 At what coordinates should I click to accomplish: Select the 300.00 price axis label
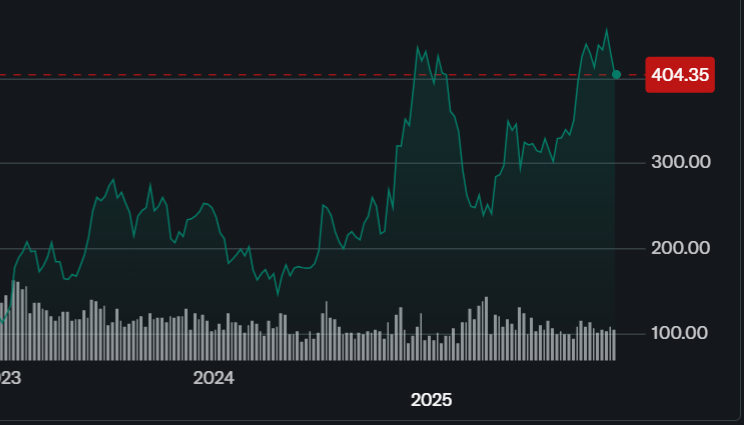tap(680, 162)
